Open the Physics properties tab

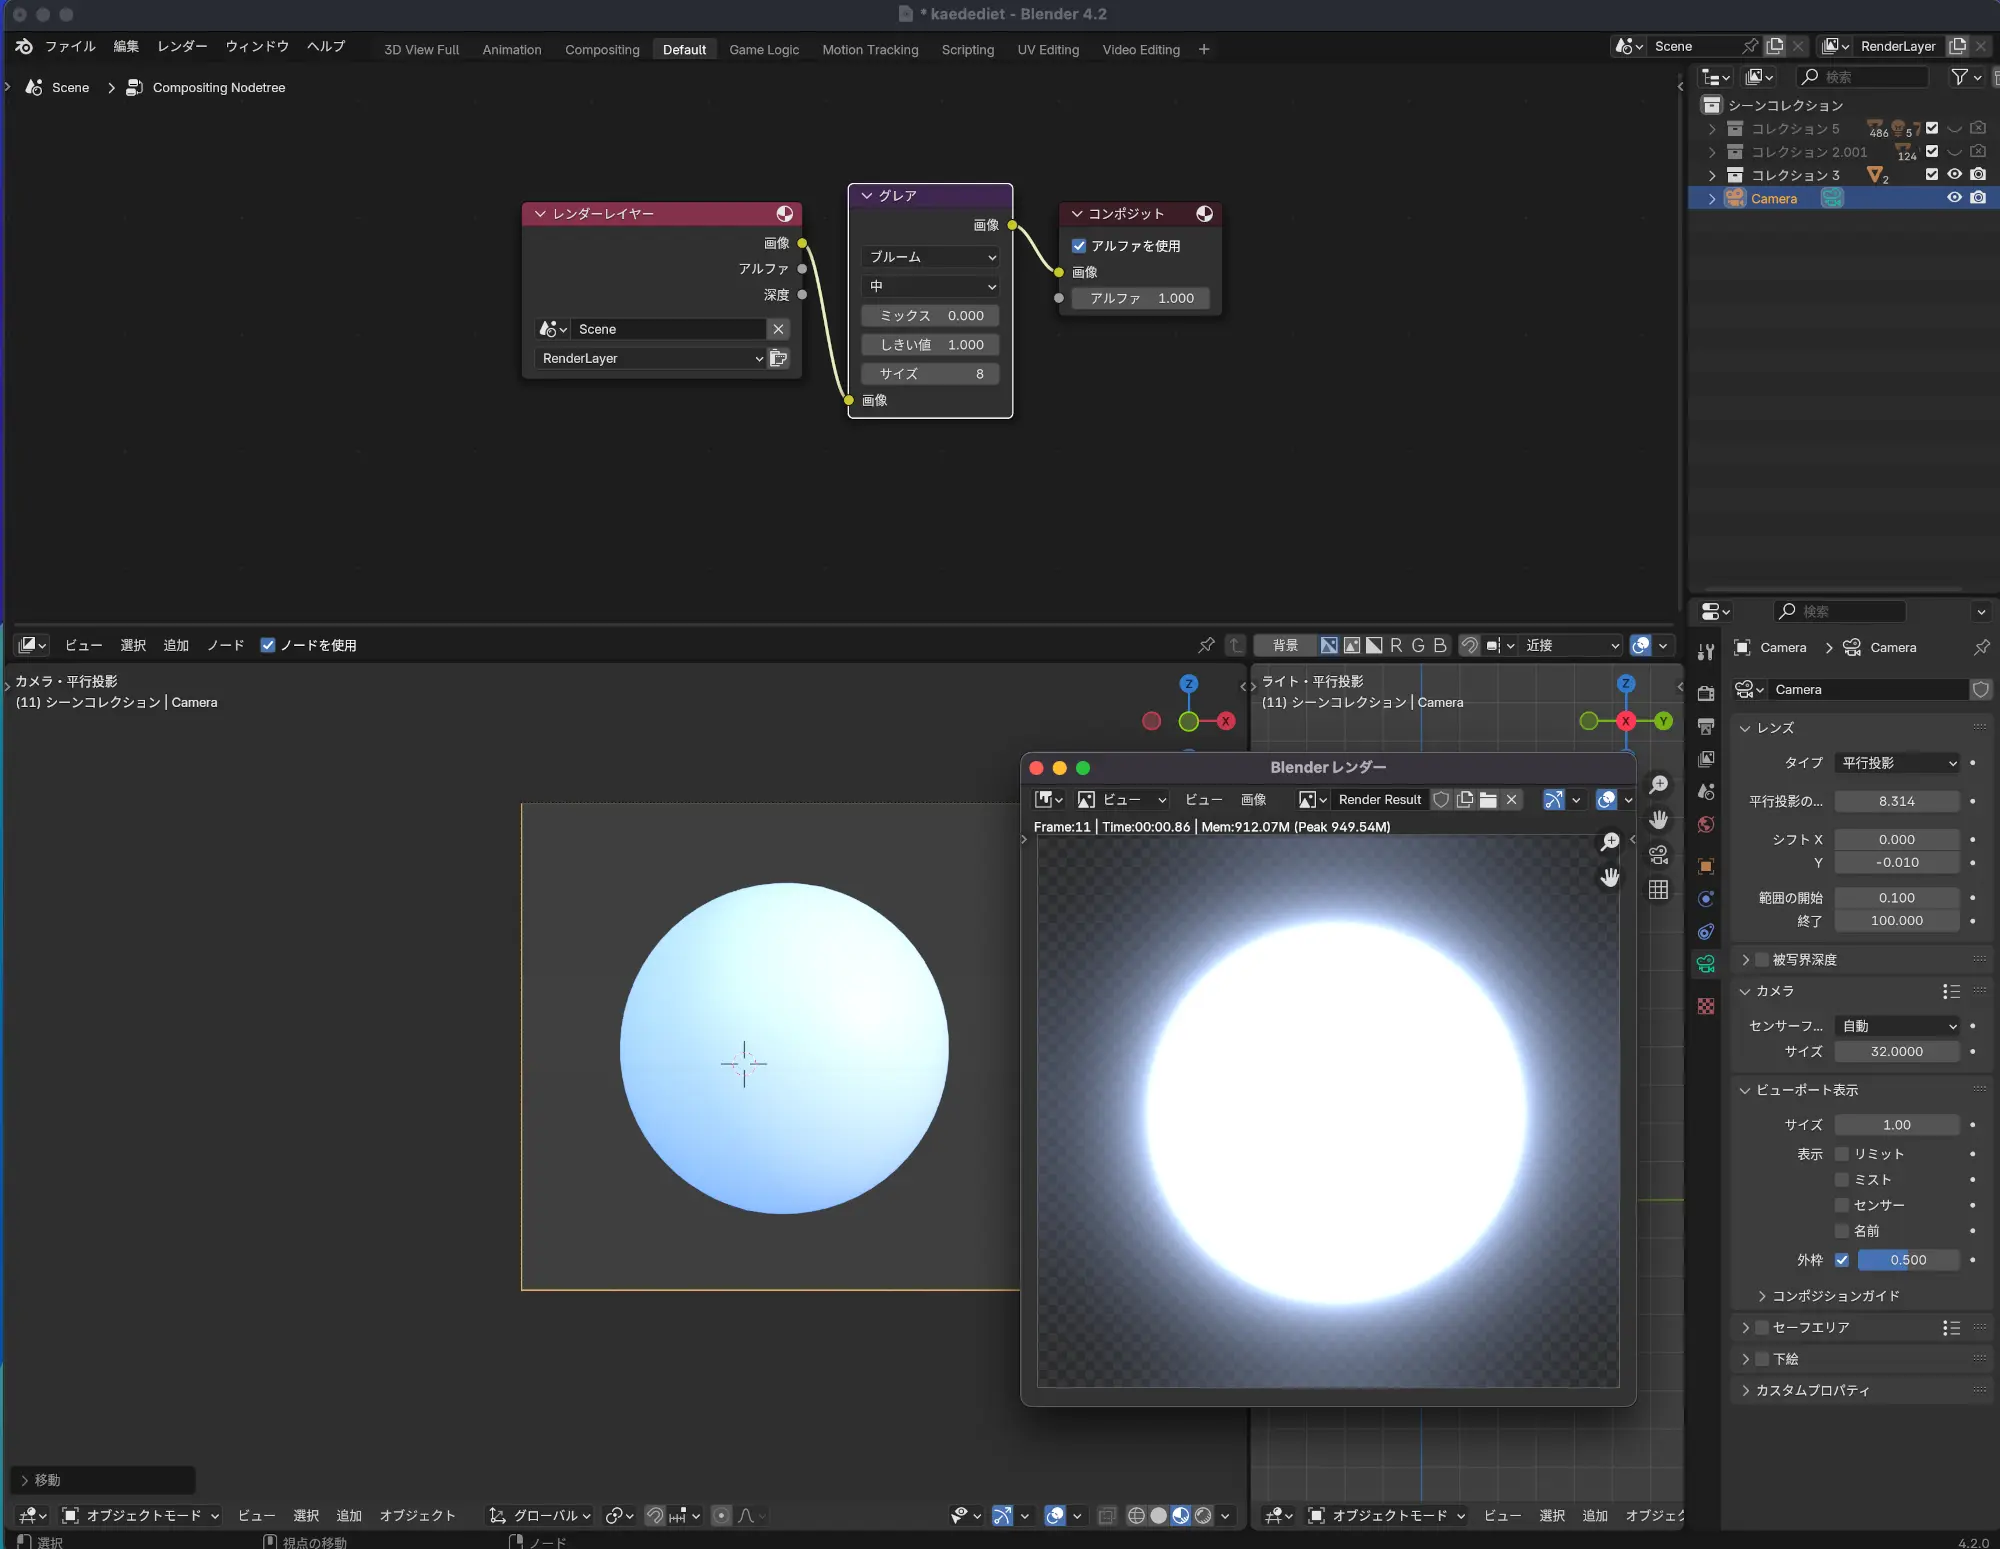[x=1706, y=899]
